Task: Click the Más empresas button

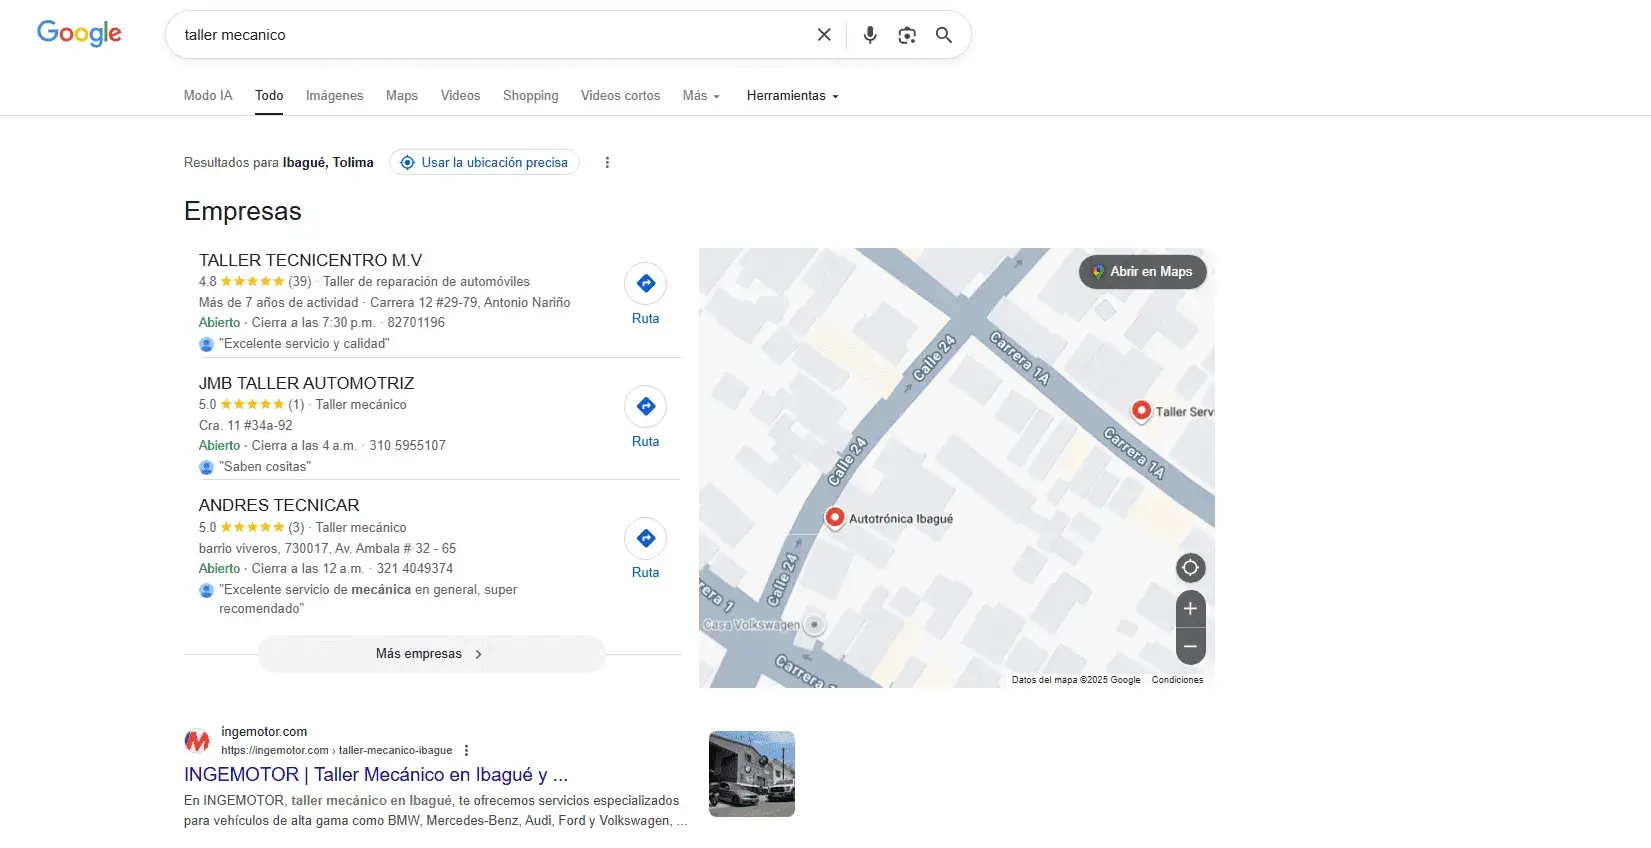Action: [431, 654]
